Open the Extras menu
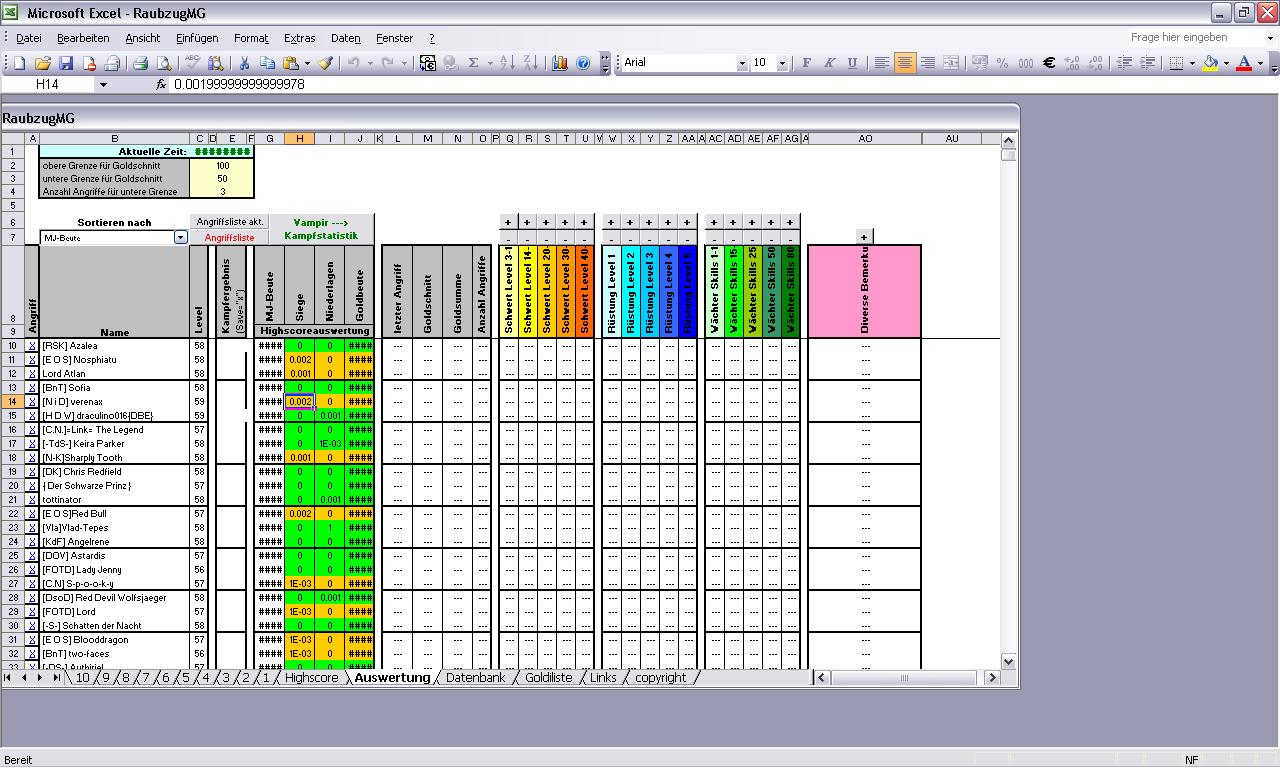Screen dimensions: 1280x768 pyautogui.click(x=299, y=38)
